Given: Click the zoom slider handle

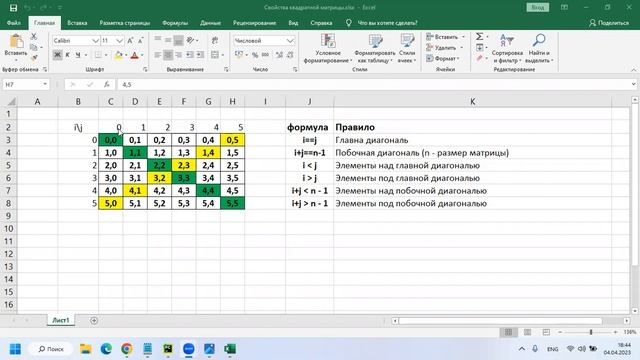Looking at the screenshot, I should 591,332.
